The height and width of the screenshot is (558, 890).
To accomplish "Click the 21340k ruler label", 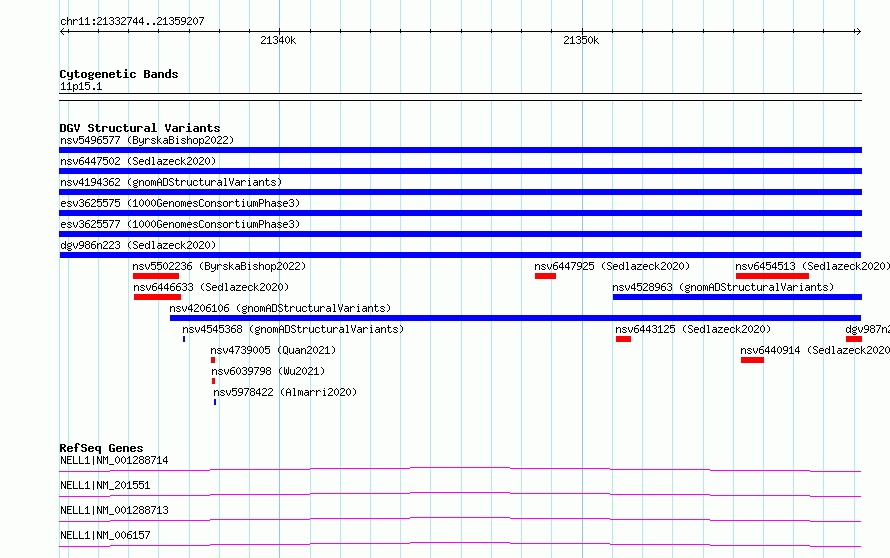I will 278,40.
